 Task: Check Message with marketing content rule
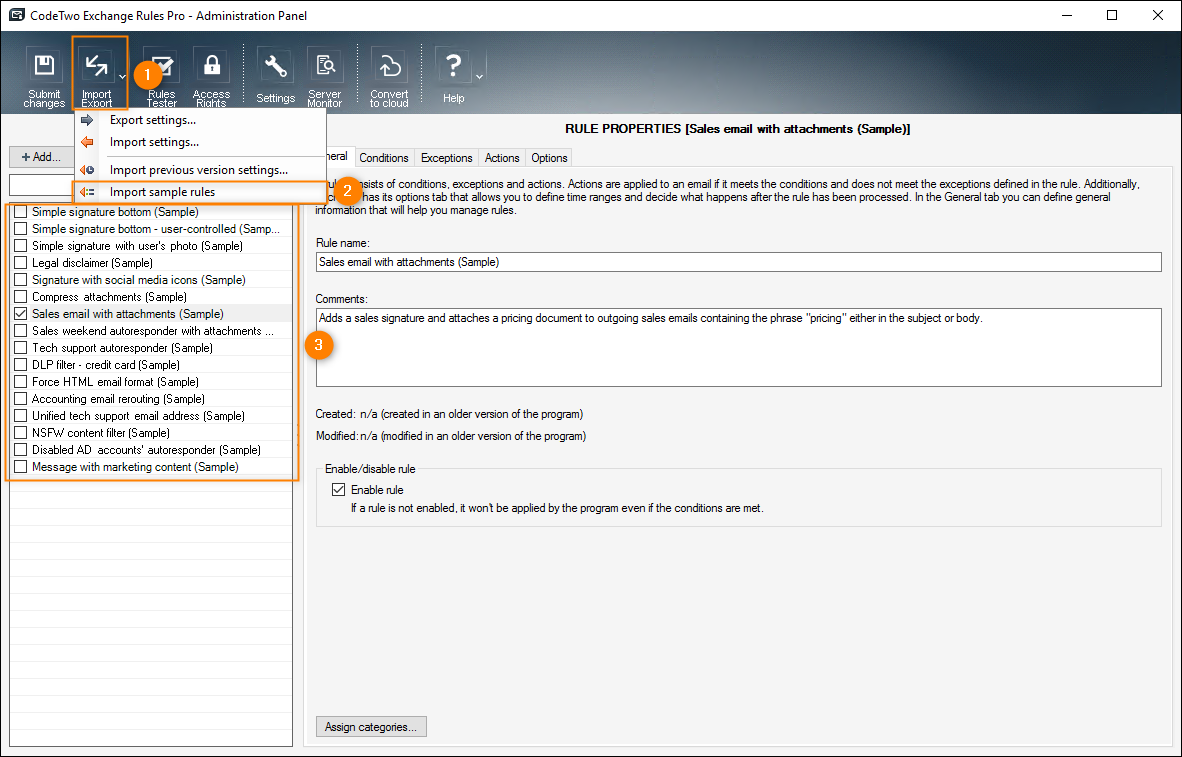[x=20, y=467]
